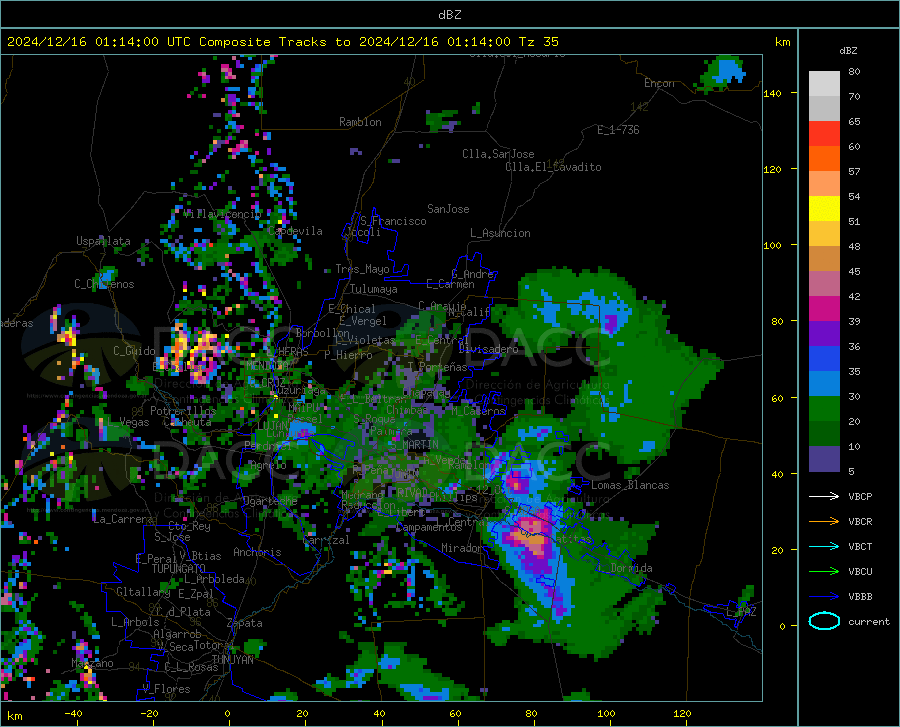Click the cyan 'current' ellipse legend icon

click(824, 621)
